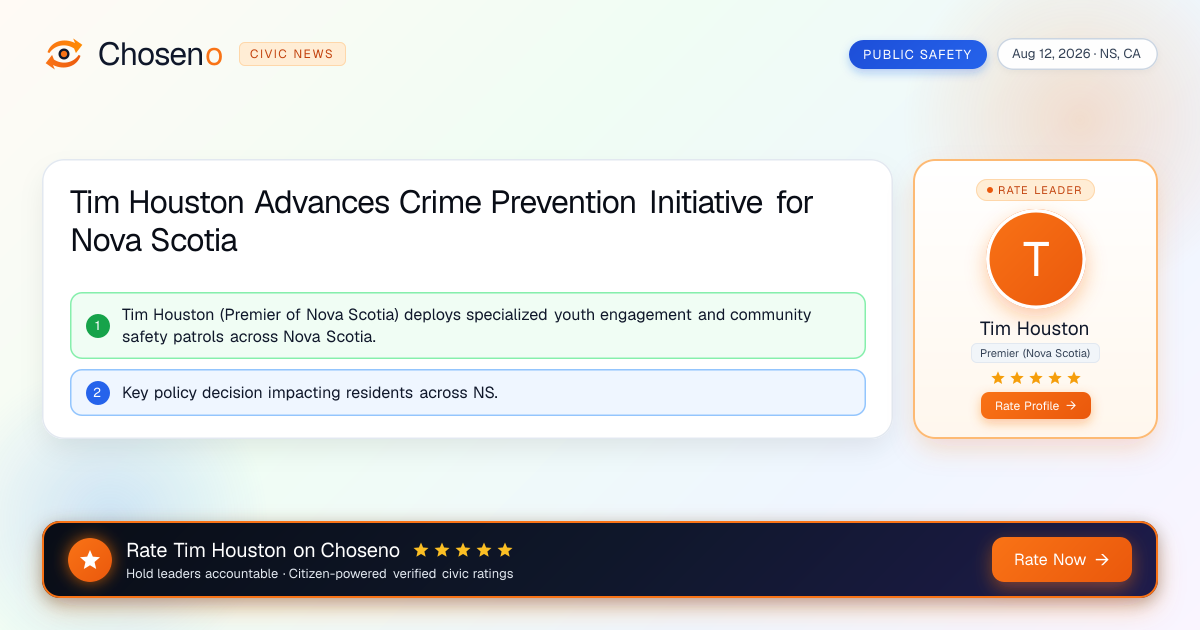Click the star rating in the bottom banner
This screenshot has width=1200, height=630.
(463, 550)
